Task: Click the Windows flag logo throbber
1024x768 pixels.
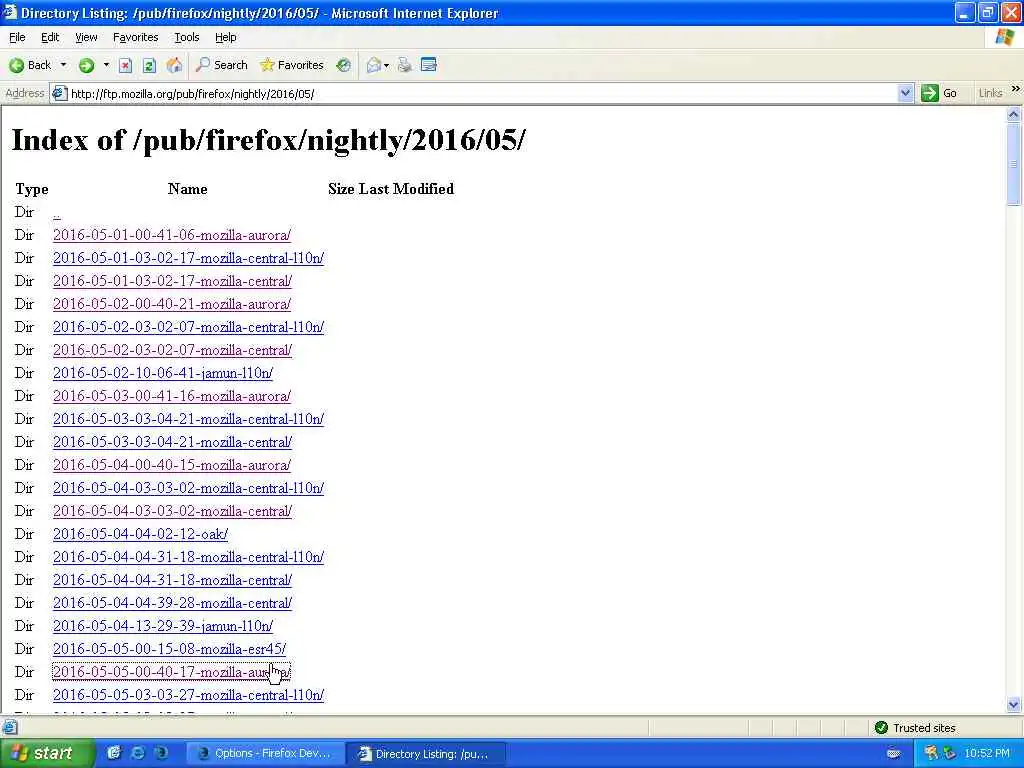Action: pos(1004,37)
